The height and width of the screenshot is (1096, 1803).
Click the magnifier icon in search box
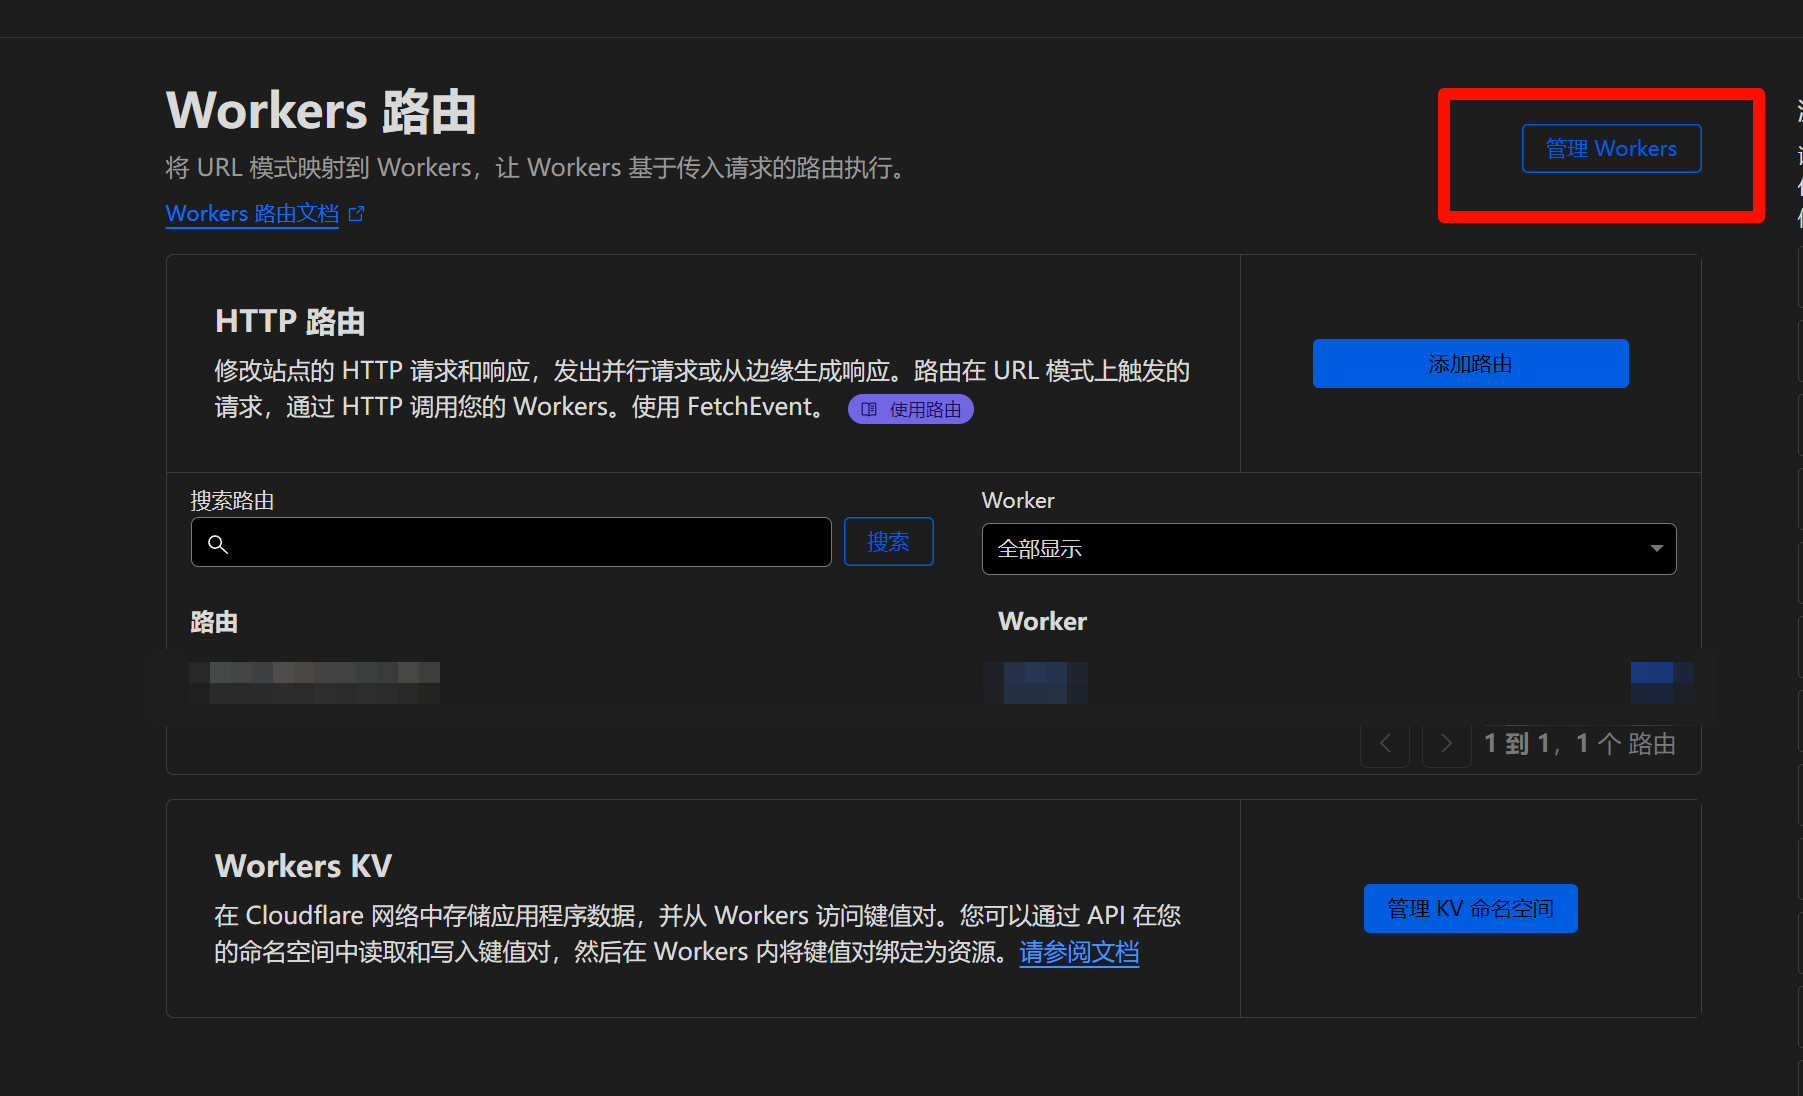218,544
